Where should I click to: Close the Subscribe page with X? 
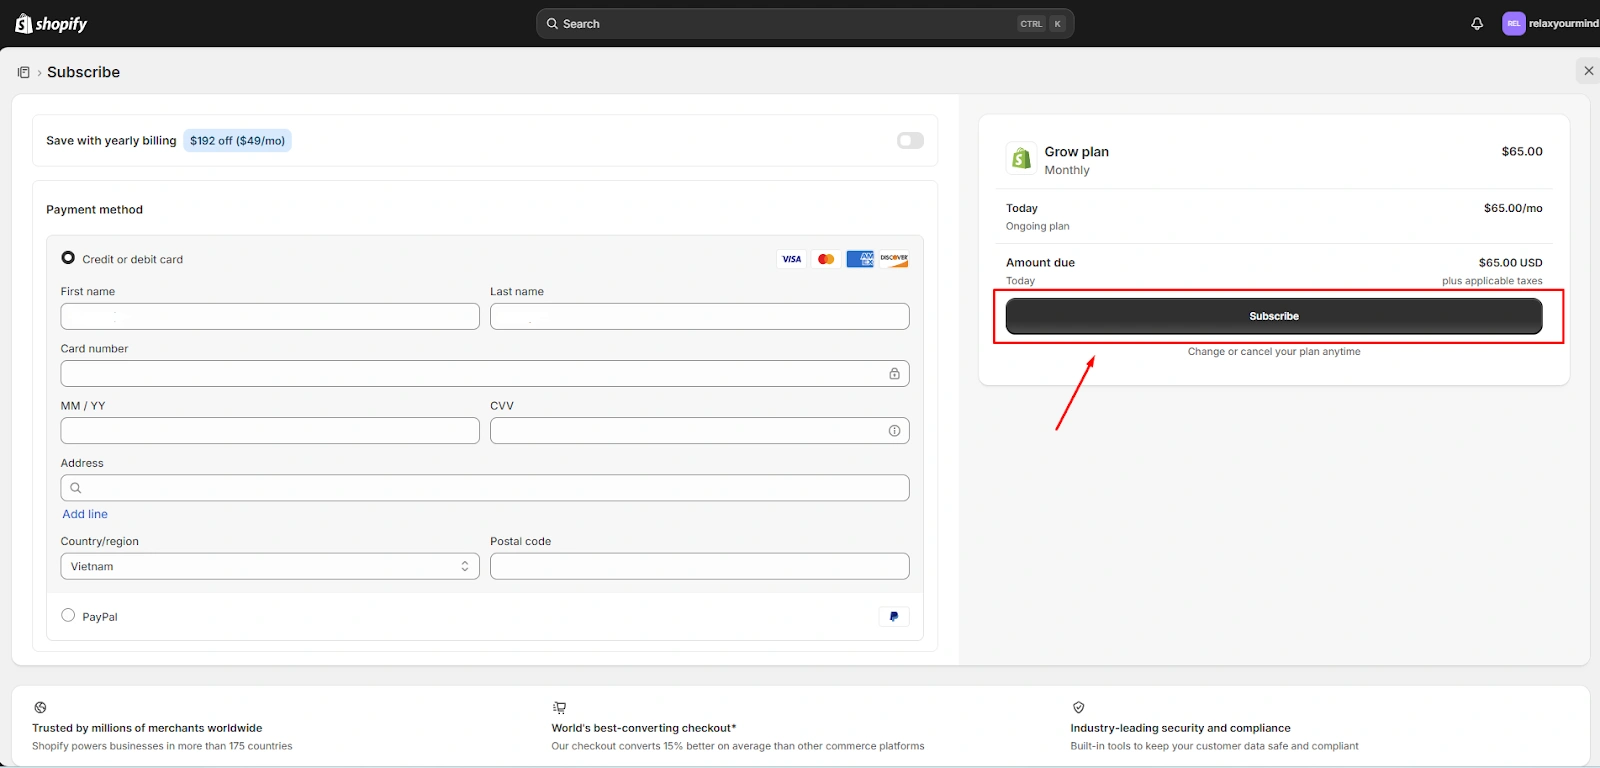[x=1588, y=70]
